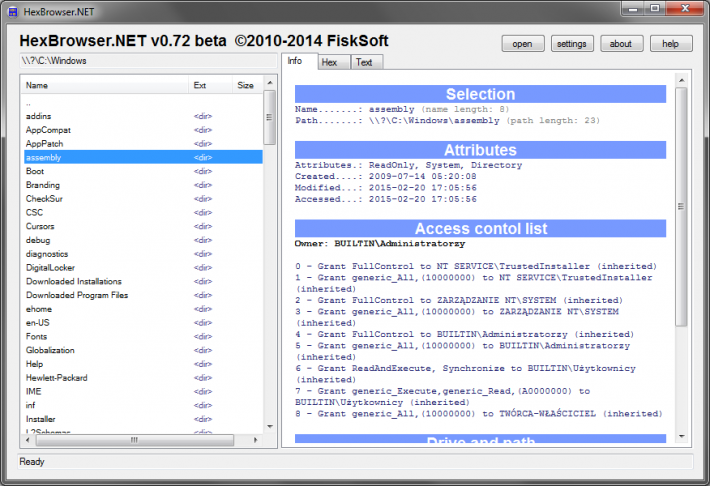Click the path field showing \\?\C:\Windows
The width and height of the screenshot is (710, 486).
click(x=148, y=61)
